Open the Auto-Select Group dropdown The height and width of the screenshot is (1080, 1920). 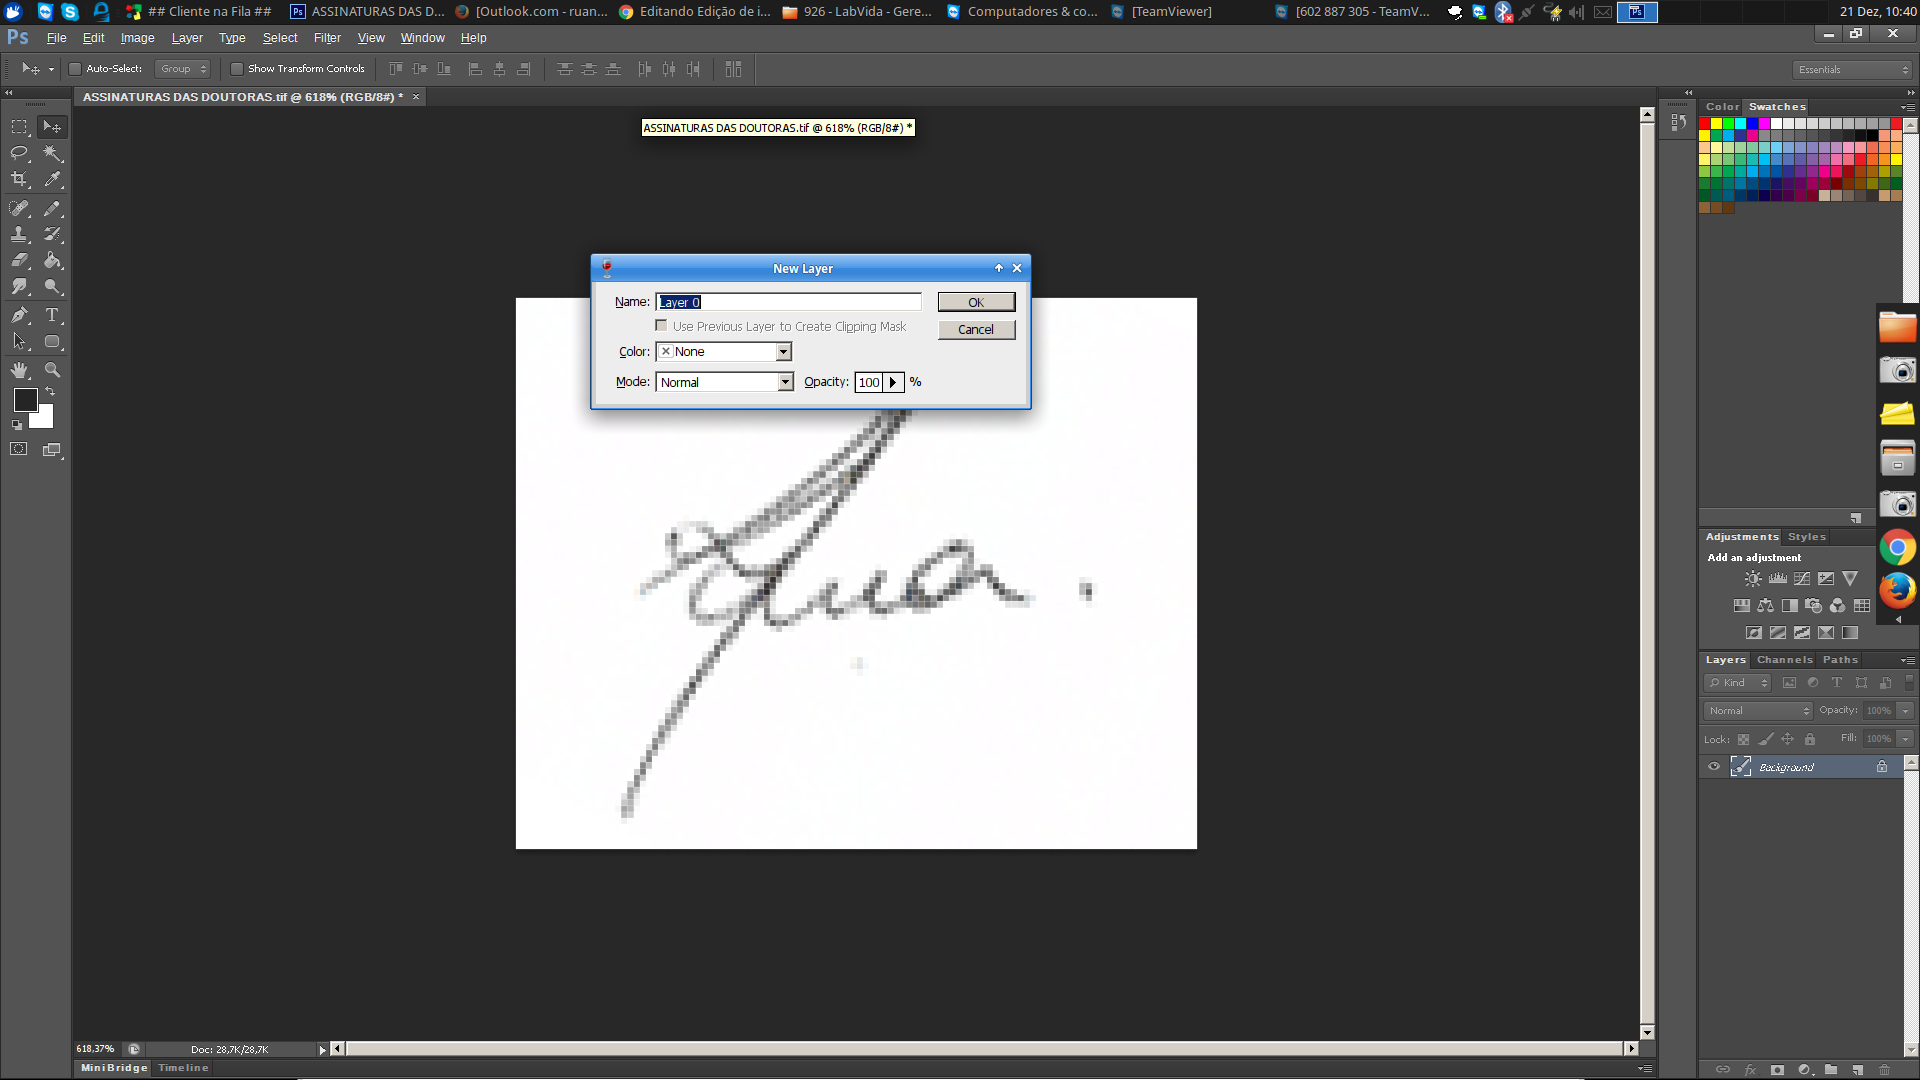point(183,69)
